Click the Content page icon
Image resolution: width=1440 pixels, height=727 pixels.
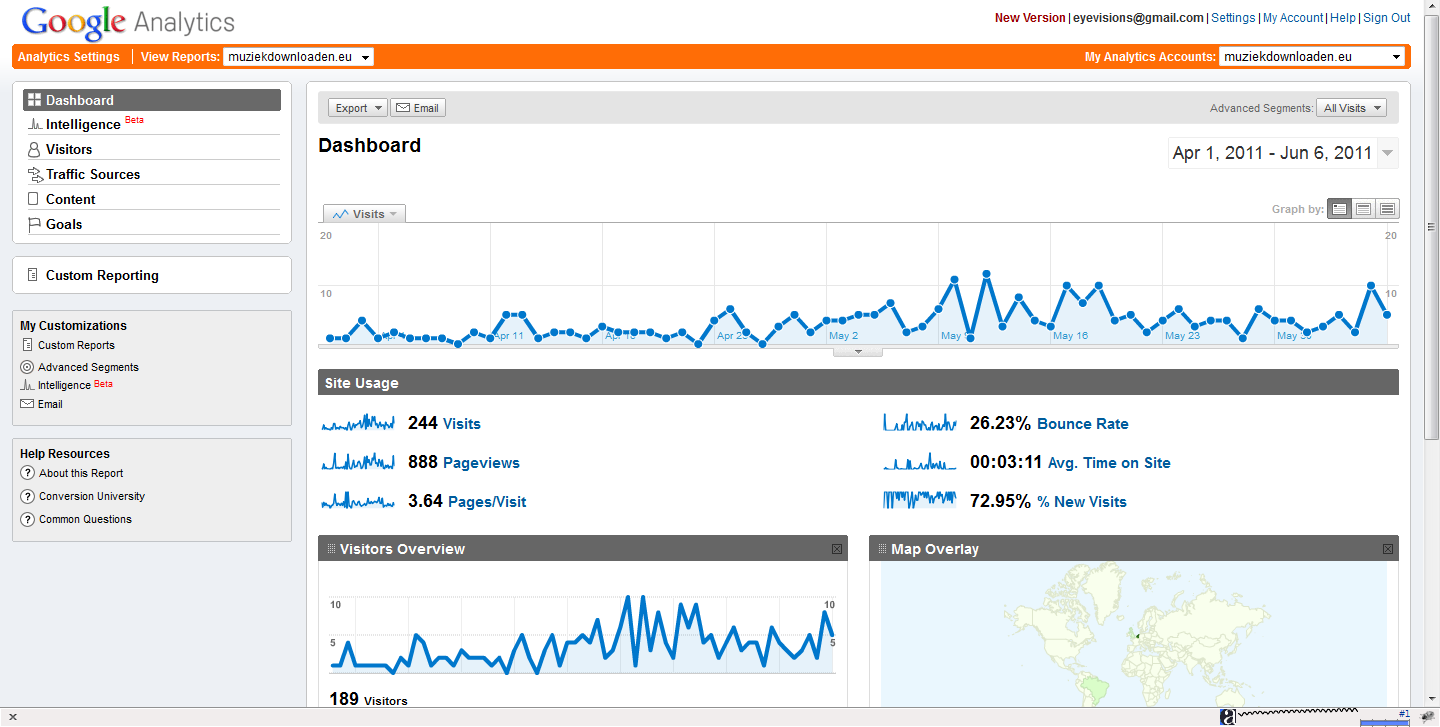click(33, 199)
